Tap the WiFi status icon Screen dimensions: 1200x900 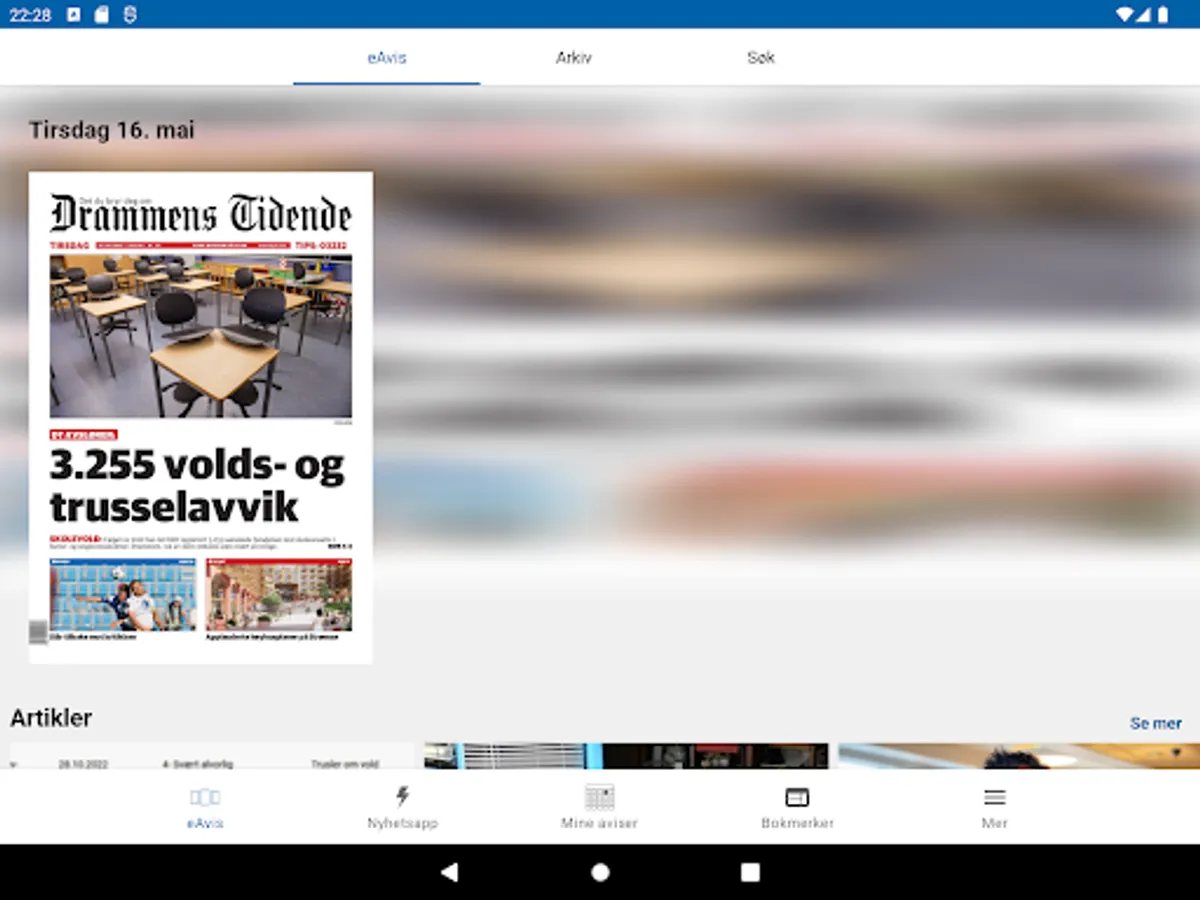coord(1125,15)
